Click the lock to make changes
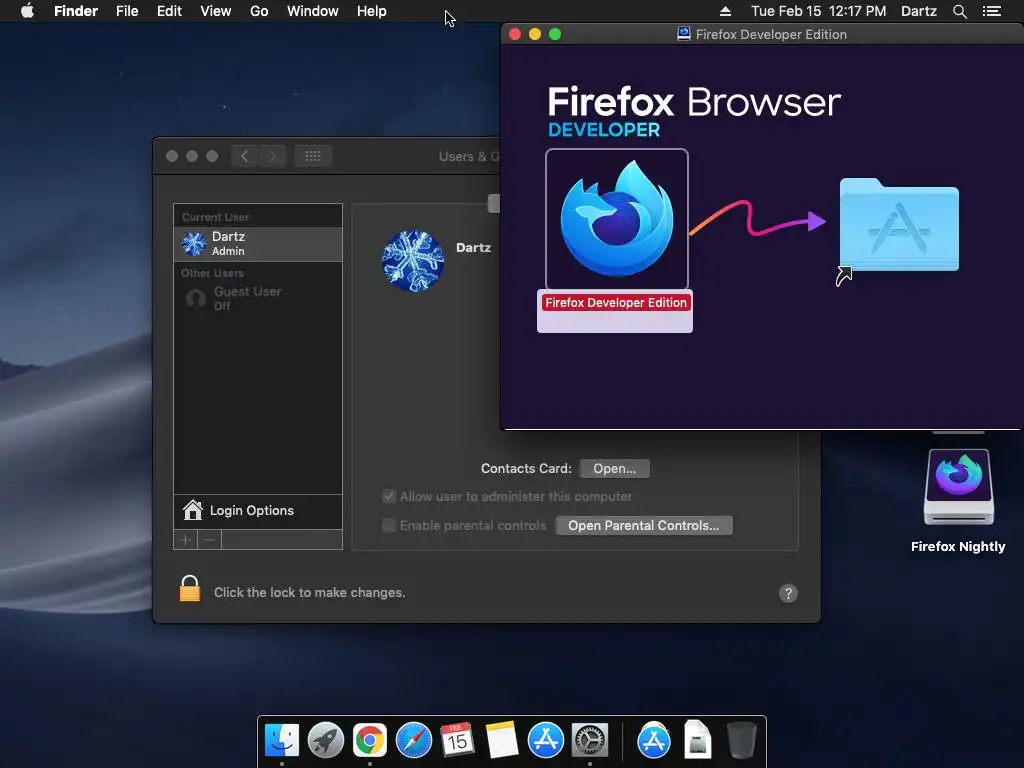 click(x=189, y=589)
